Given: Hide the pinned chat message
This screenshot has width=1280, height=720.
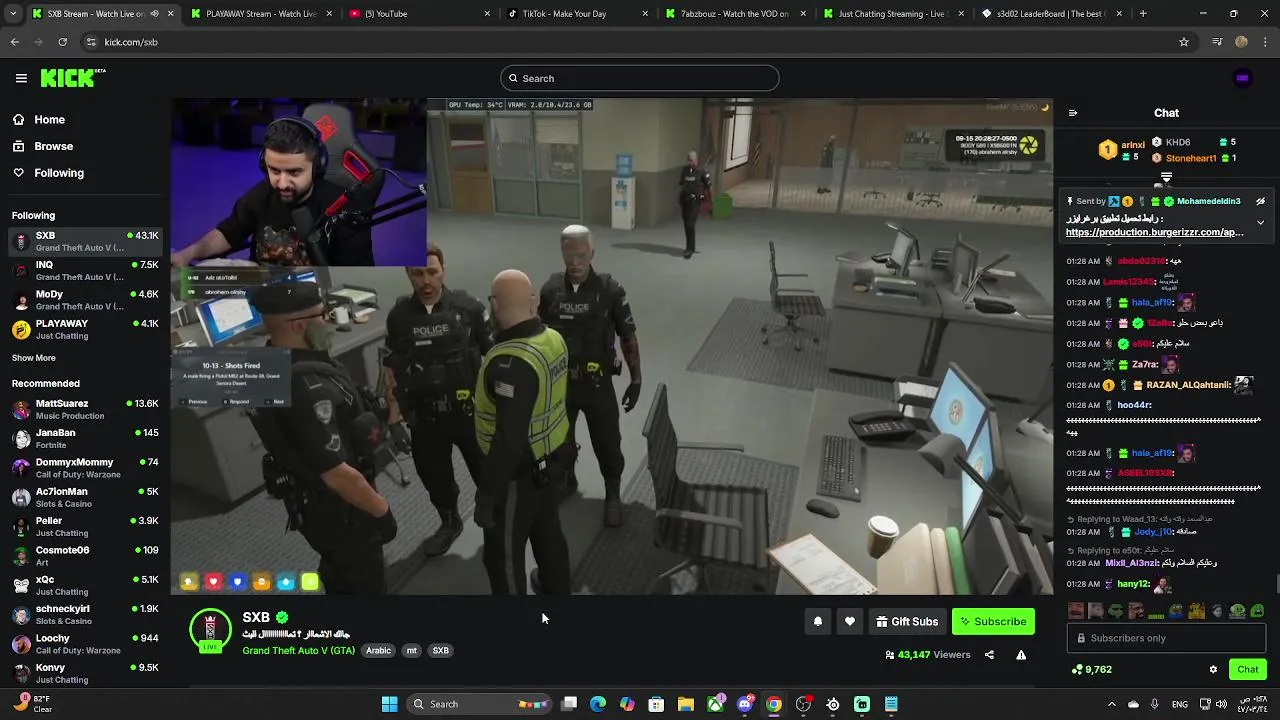Looking at the screenshot, I should 1260,201.
